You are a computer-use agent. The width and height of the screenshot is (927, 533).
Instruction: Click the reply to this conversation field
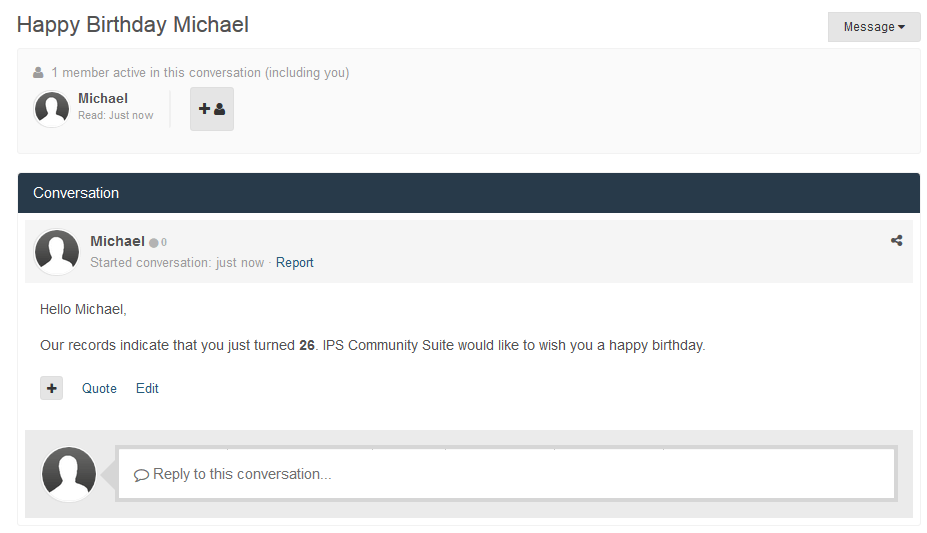[506, 474]
